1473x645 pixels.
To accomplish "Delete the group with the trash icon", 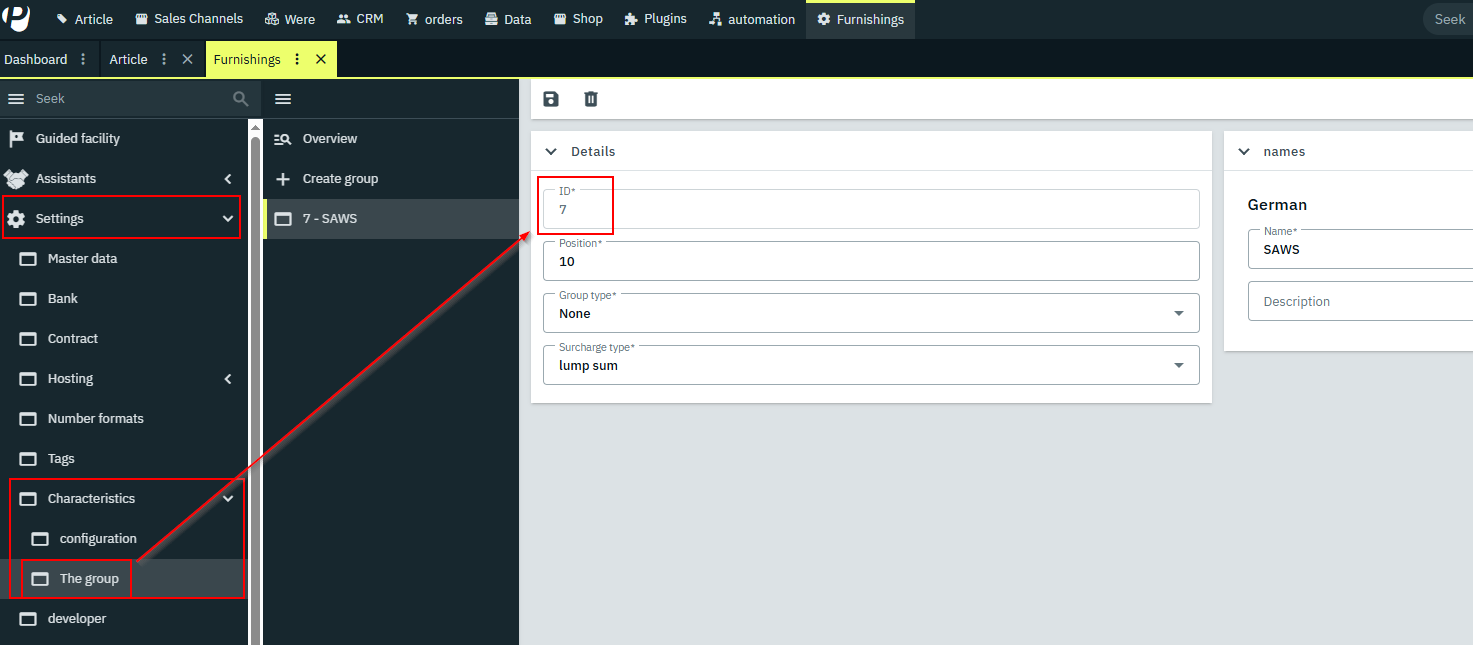I will tap(591, 99).
